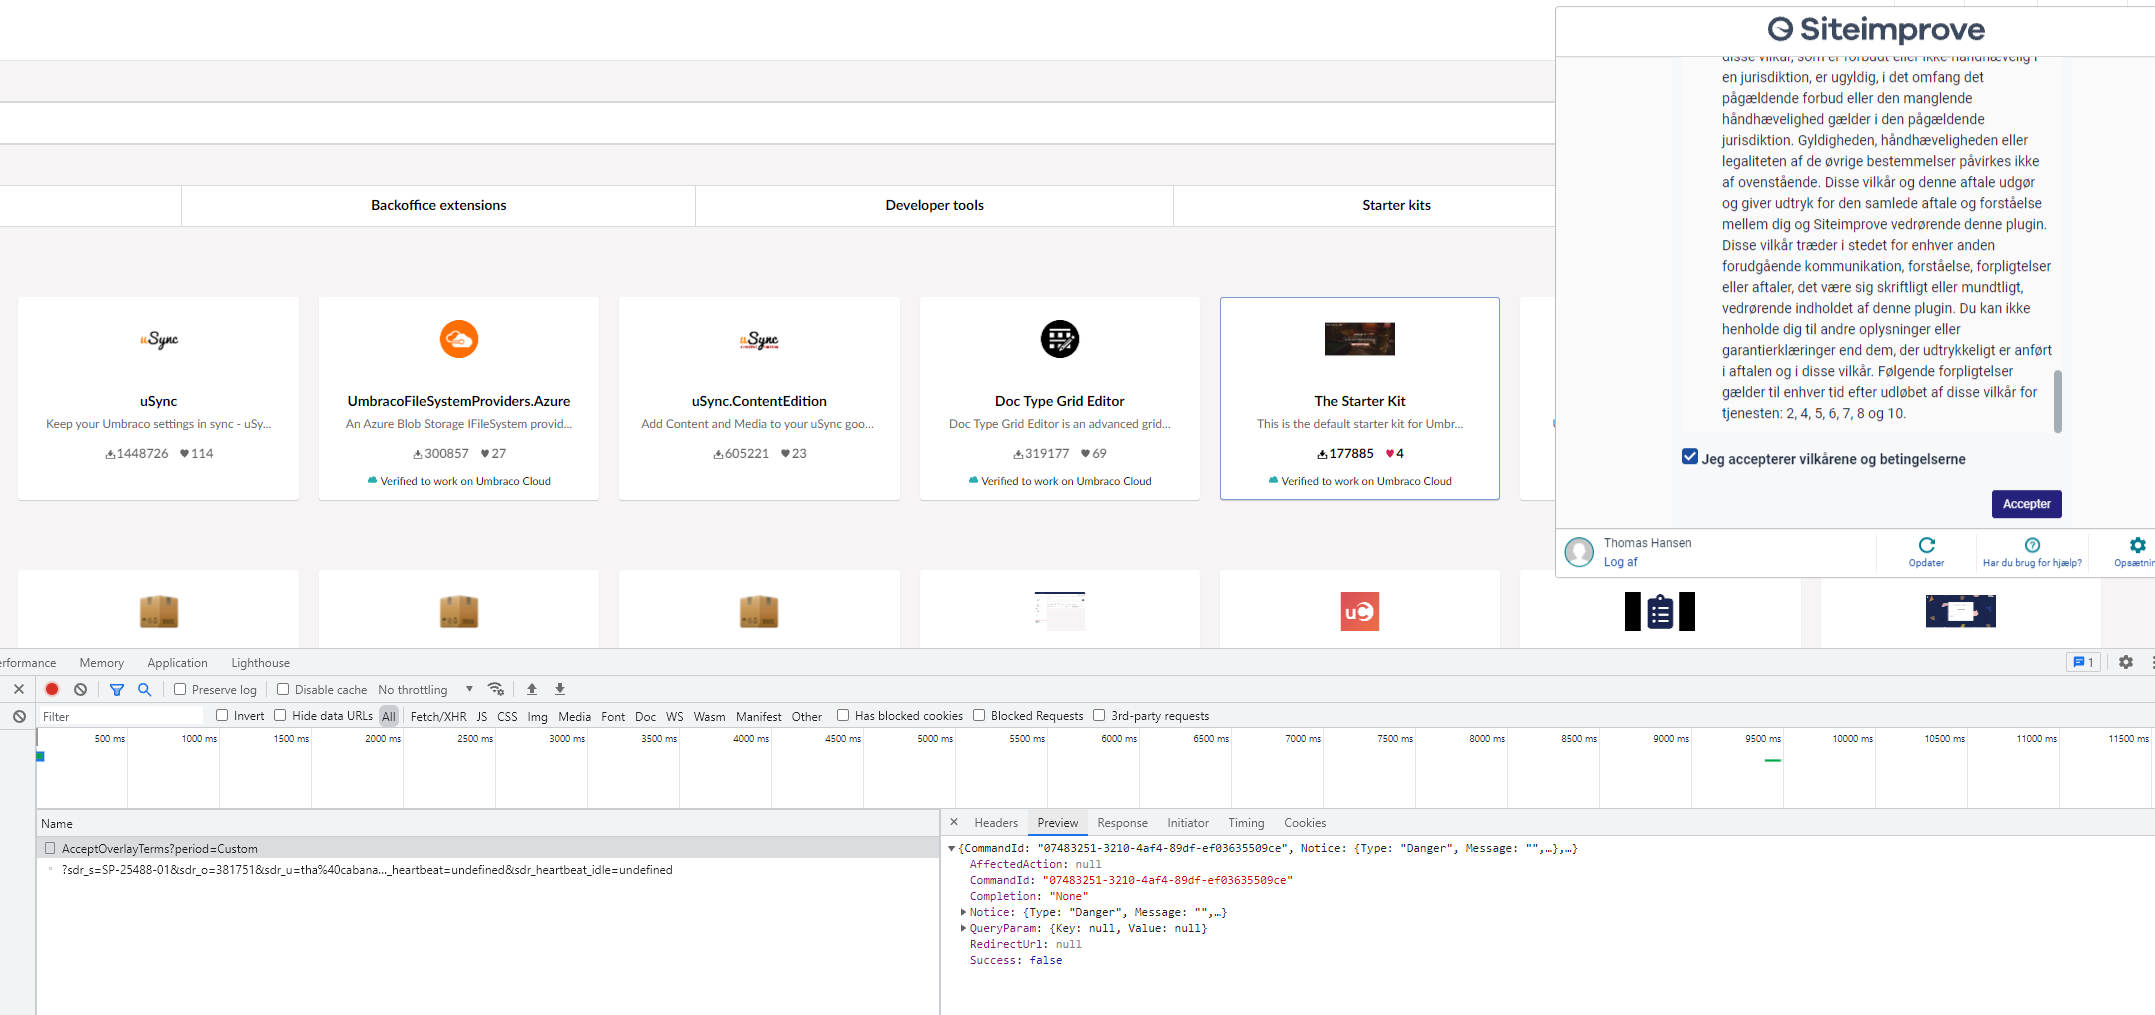This screenshot has height=1015, width=2155.
Task: Tick checkbox beside AcceptOverlayTerms request row
Action: (x=49, y=848)
